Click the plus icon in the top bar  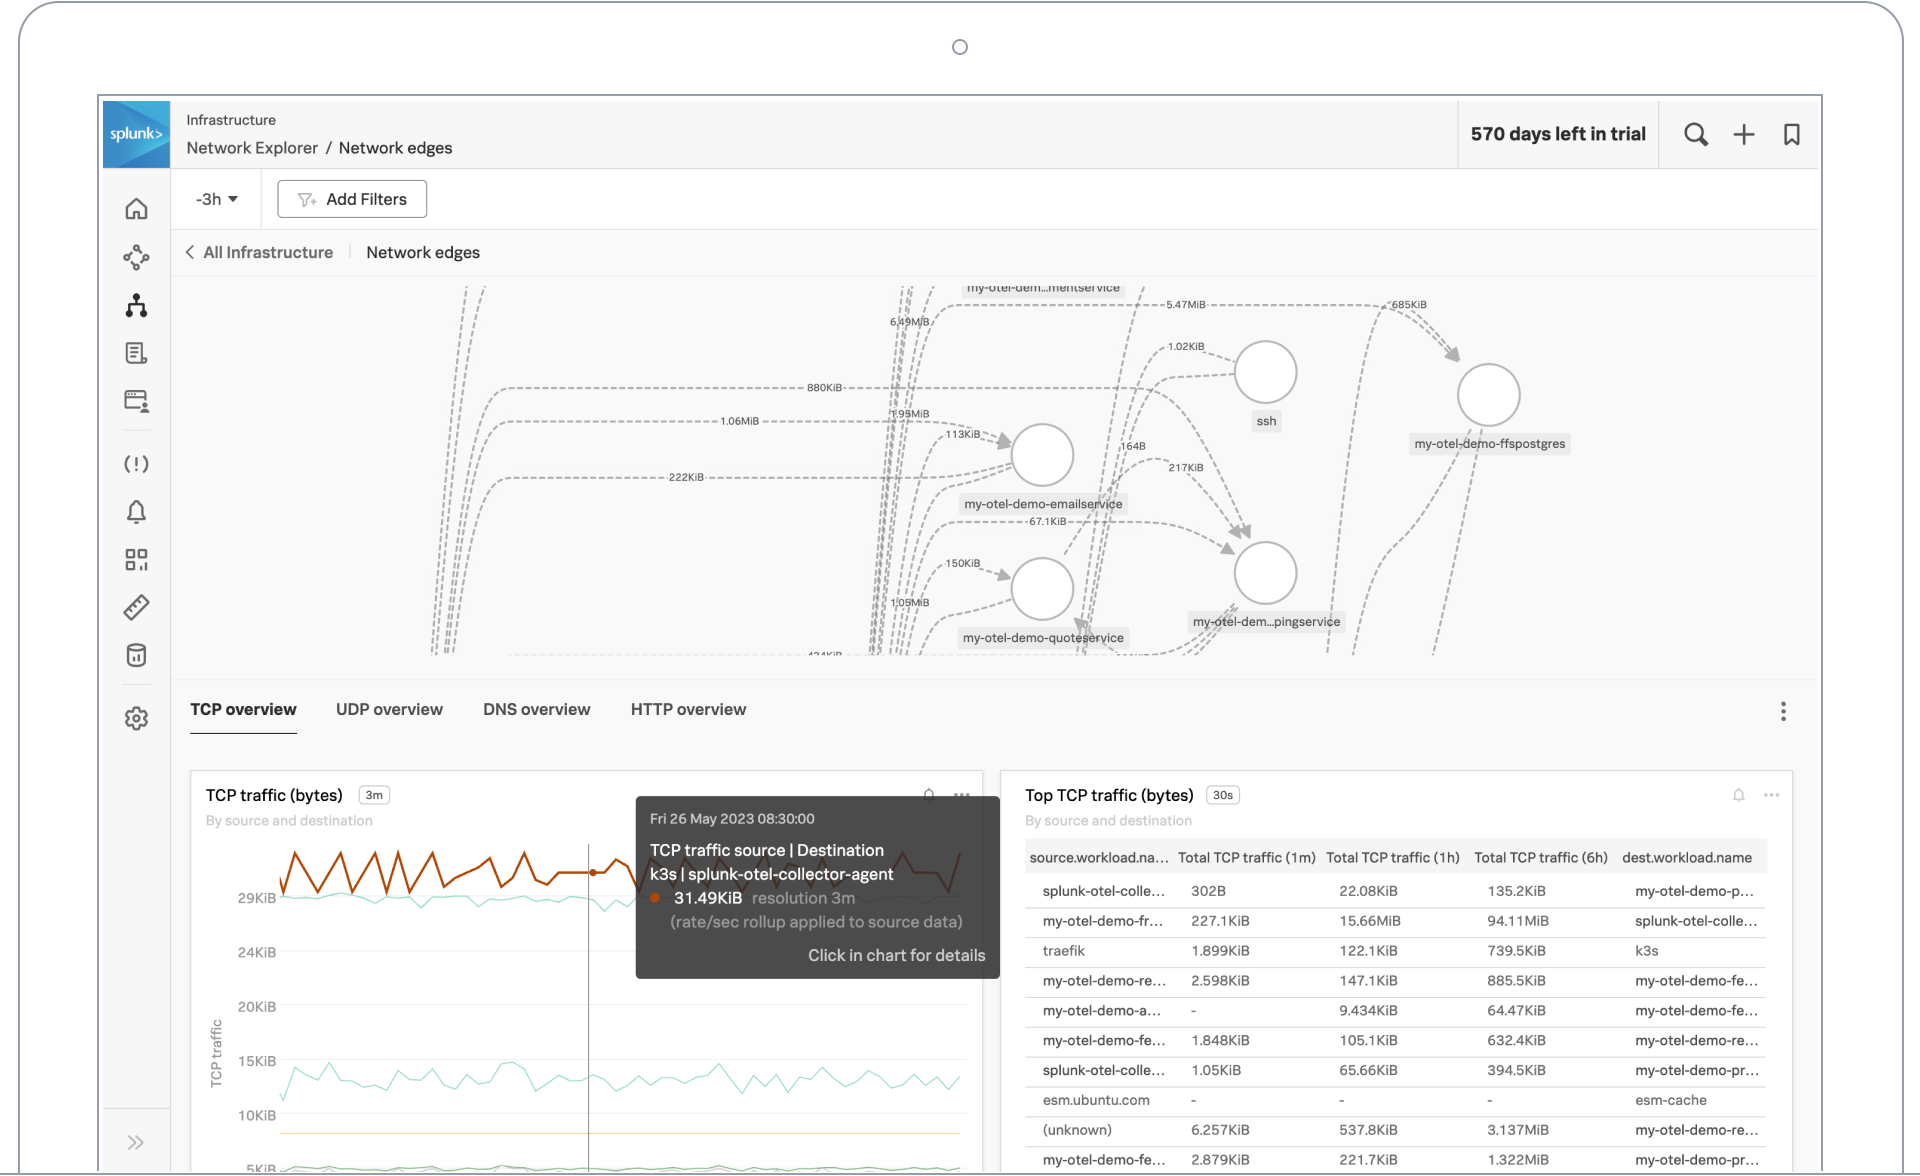[x=1744, y=134]
